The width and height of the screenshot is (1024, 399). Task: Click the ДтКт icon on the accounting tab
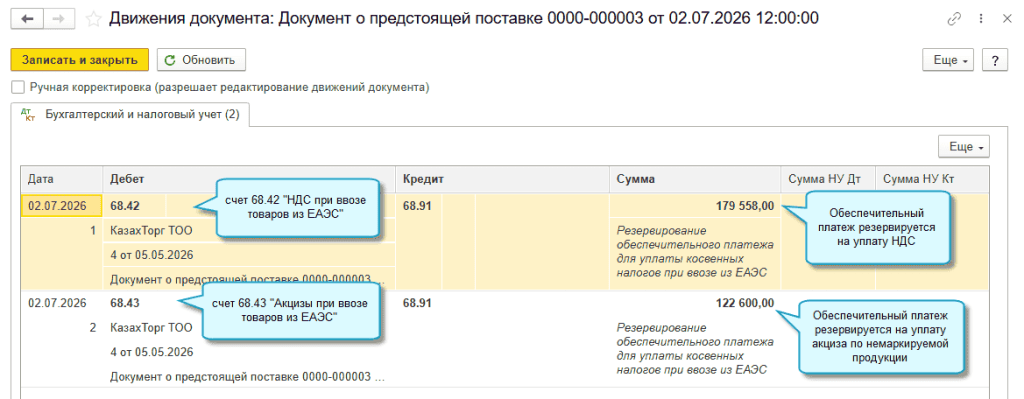point(27,115)
